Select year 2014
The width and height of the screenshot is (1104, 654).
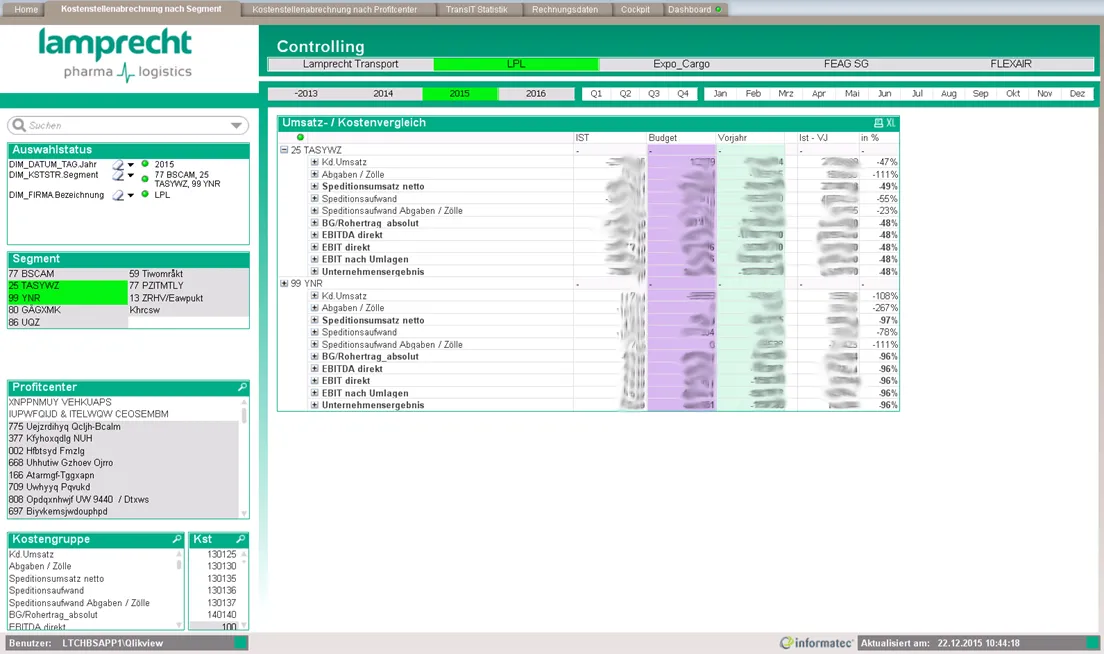pyautogui.click(x=383, y=94)
